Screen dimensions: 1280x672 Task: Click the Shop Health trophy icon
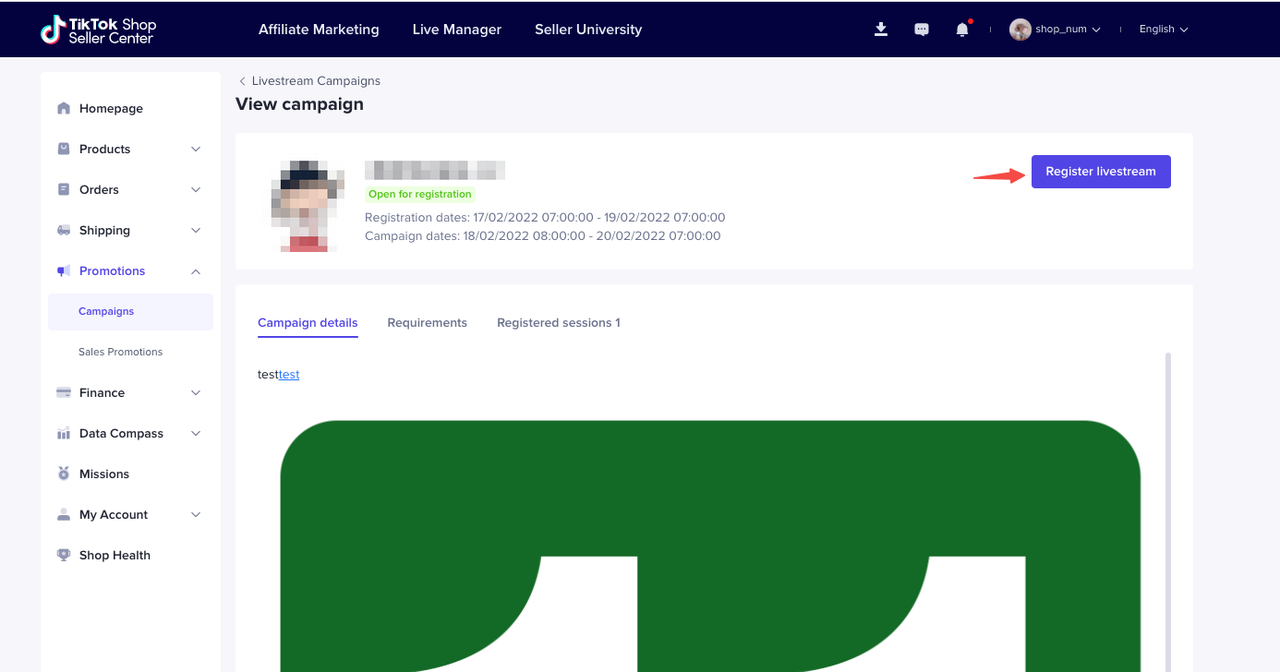tap(64, 555)
